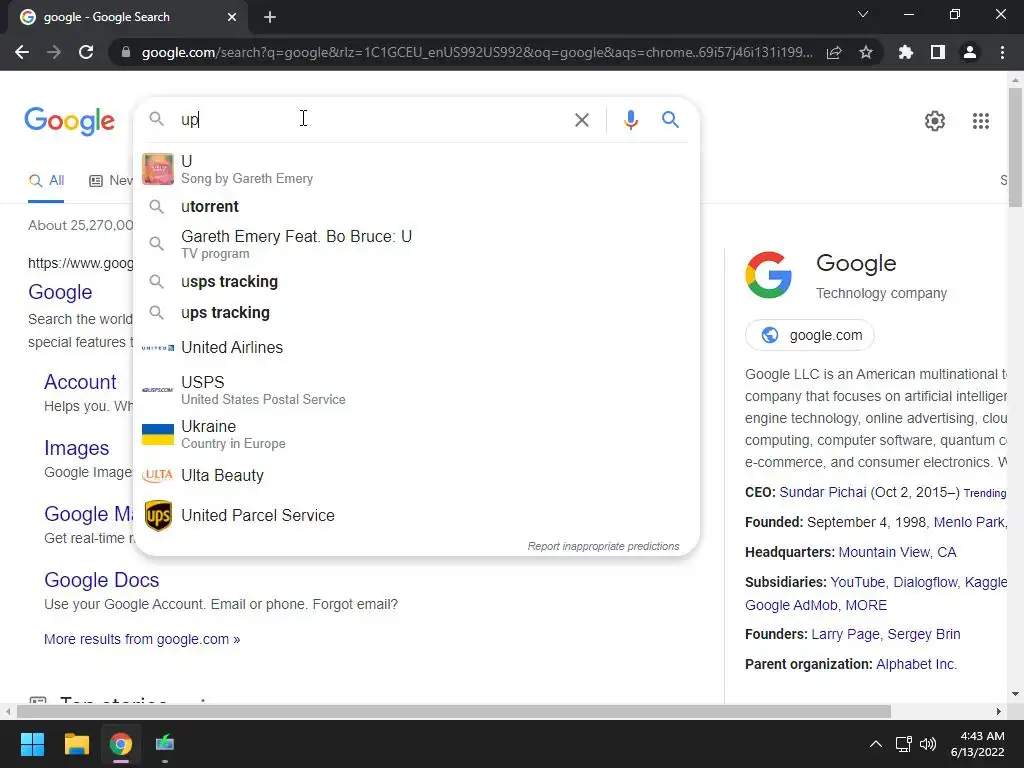Pick 'Gareth Emery Feat. Bo Bruce: U' suggestion
Image resolution: width=1024 pixels, height=768 pixels.
pyautogui.click(x=416, y=244)
